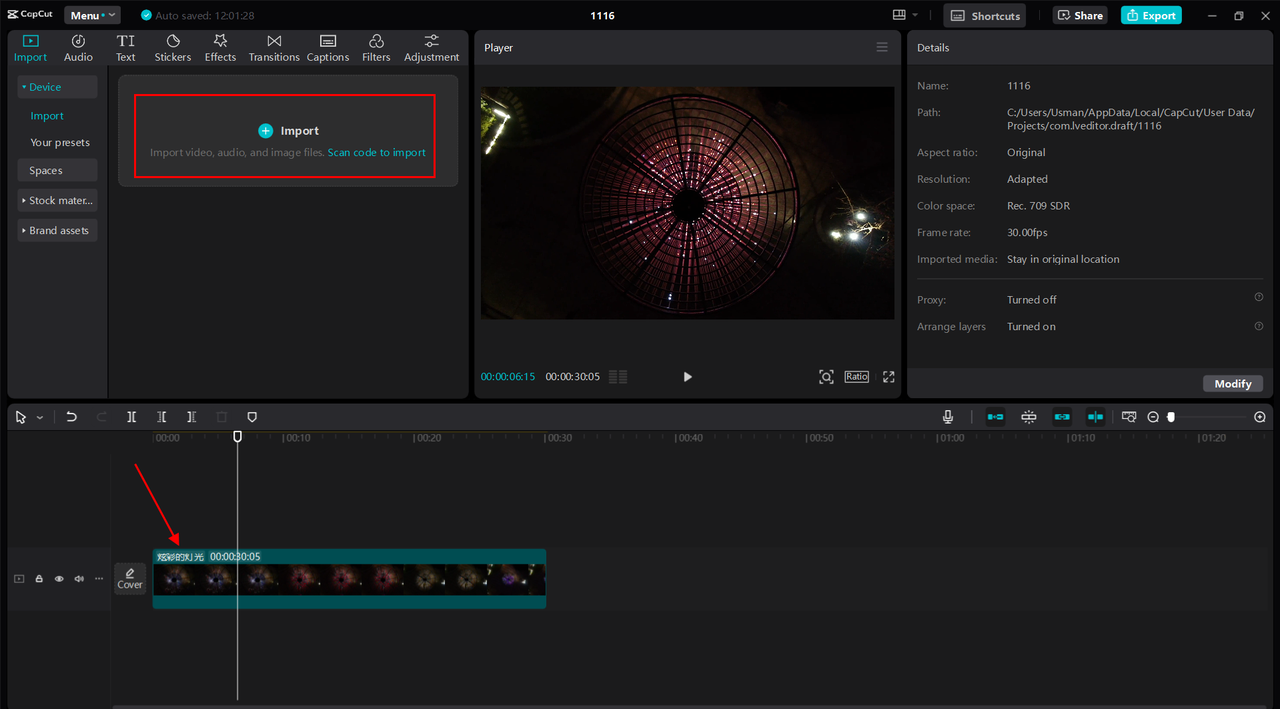This screenshot has height=709, width=1280.
Task: Click the Export button
Action: pos(1151,15)
